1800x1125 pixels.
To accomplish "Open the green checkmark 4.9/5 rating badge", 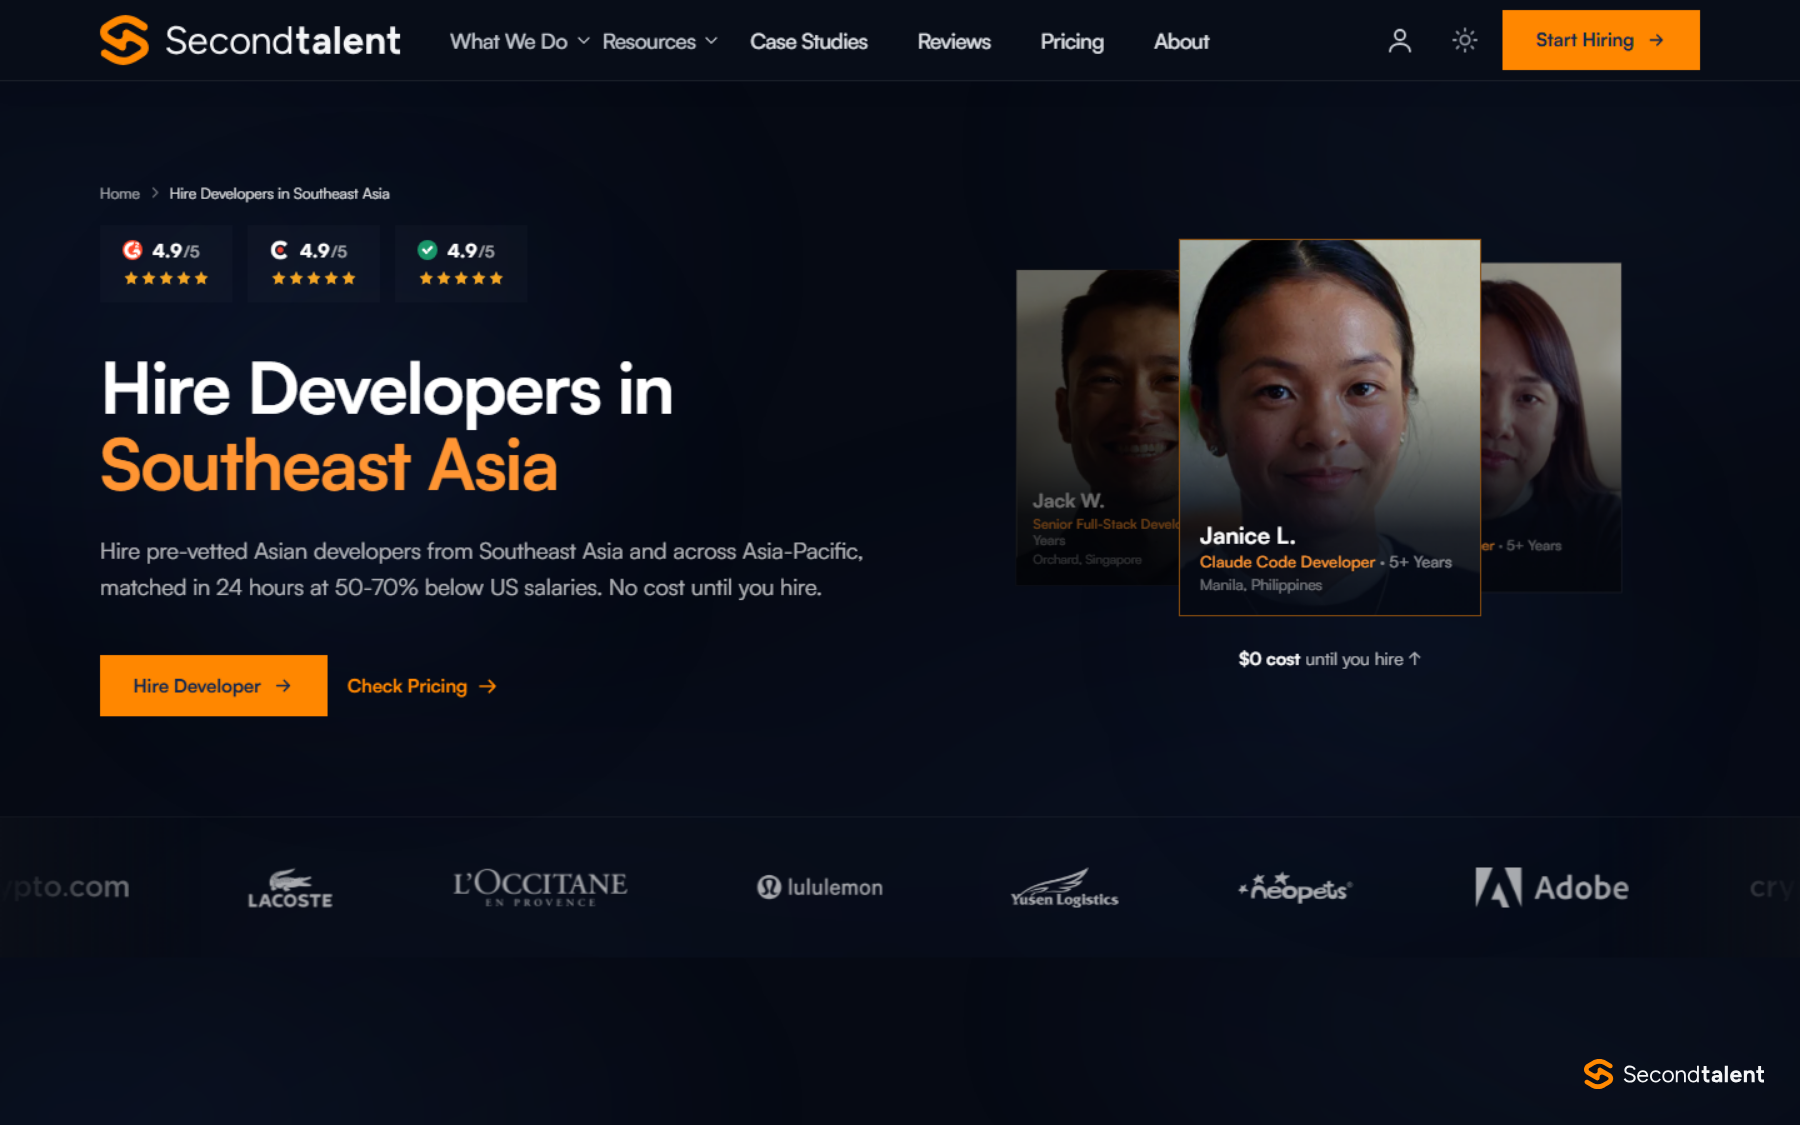I will click(461, 263).
